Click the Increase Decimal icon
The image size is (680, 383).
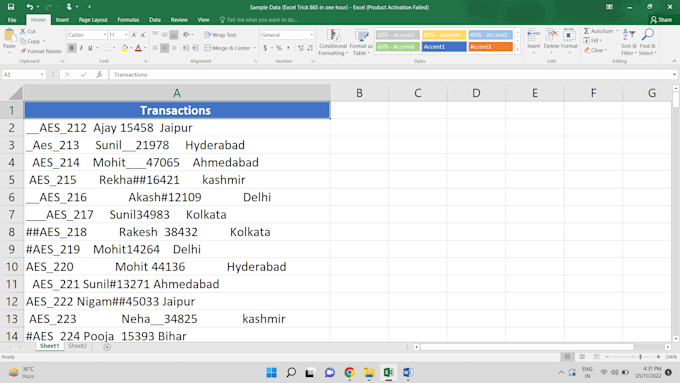click(301, 48)
